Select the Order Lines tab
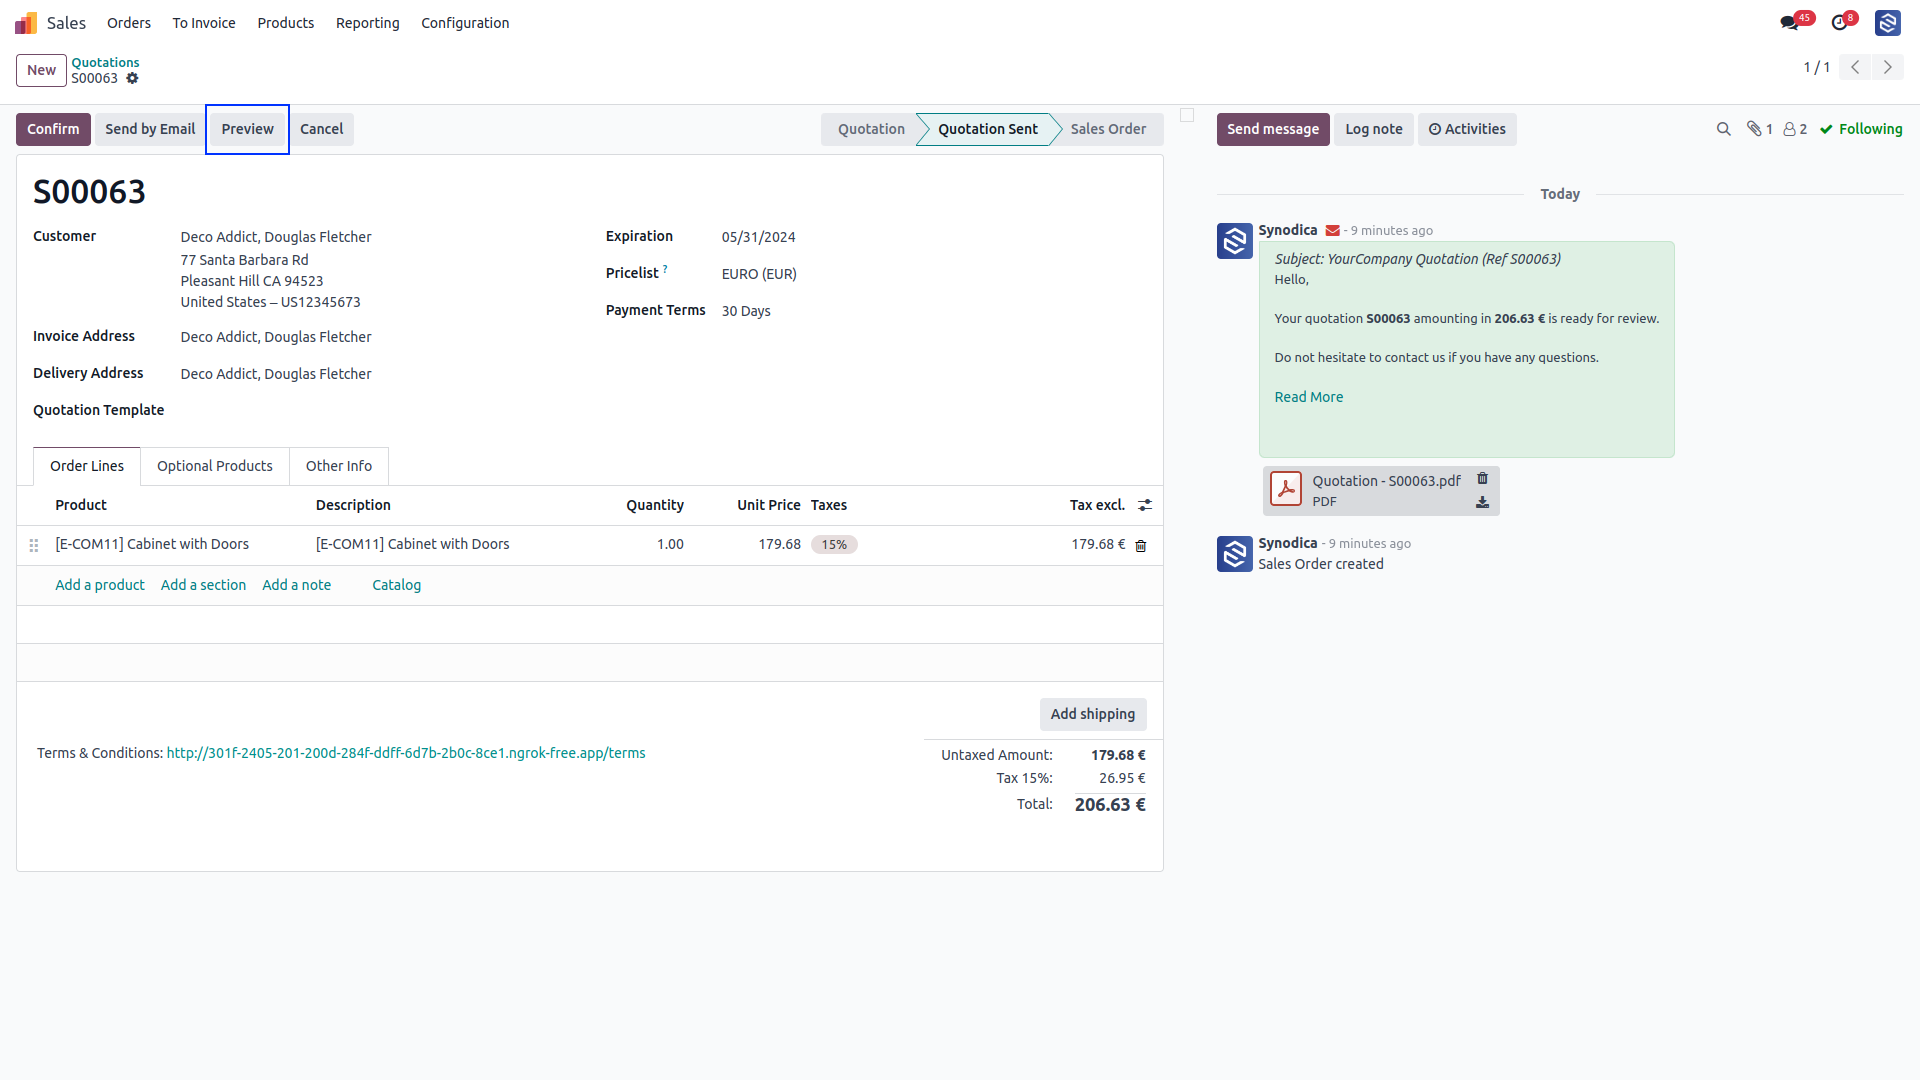Screen dimensions: 1920x1080 pos(87,466)
